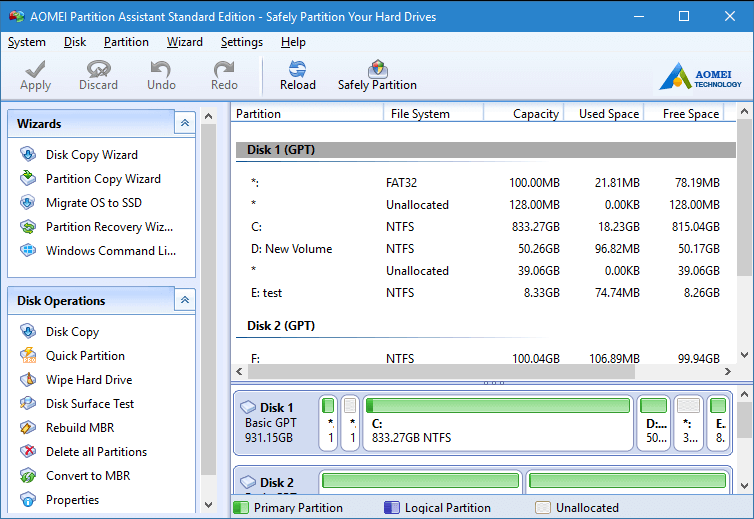Click the Disk 2 drive icon in disk map
The height and width of the screenshot is (519, 754).
point(248,482)
